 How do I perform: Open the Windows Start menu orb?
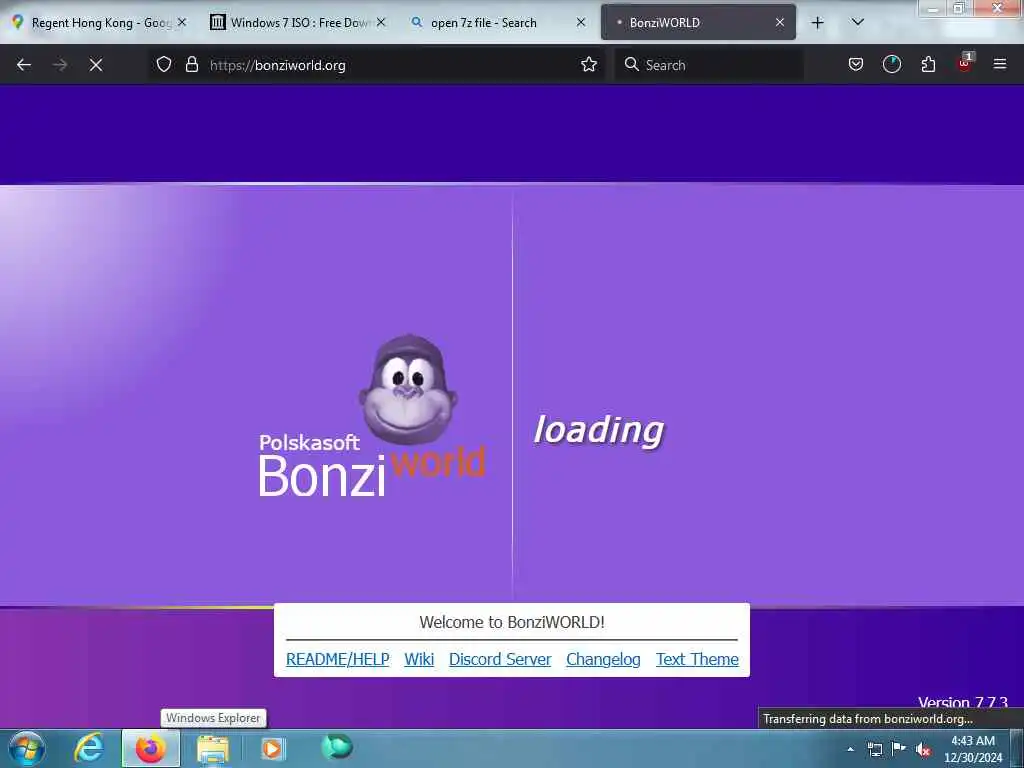pos(27,748)
